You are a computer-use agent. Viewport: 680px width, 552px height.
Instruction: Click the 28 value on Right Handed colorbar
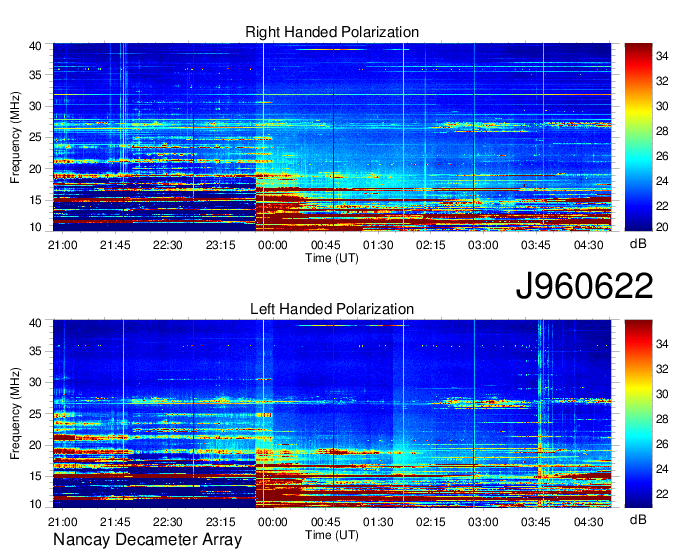tap(662, 131)
